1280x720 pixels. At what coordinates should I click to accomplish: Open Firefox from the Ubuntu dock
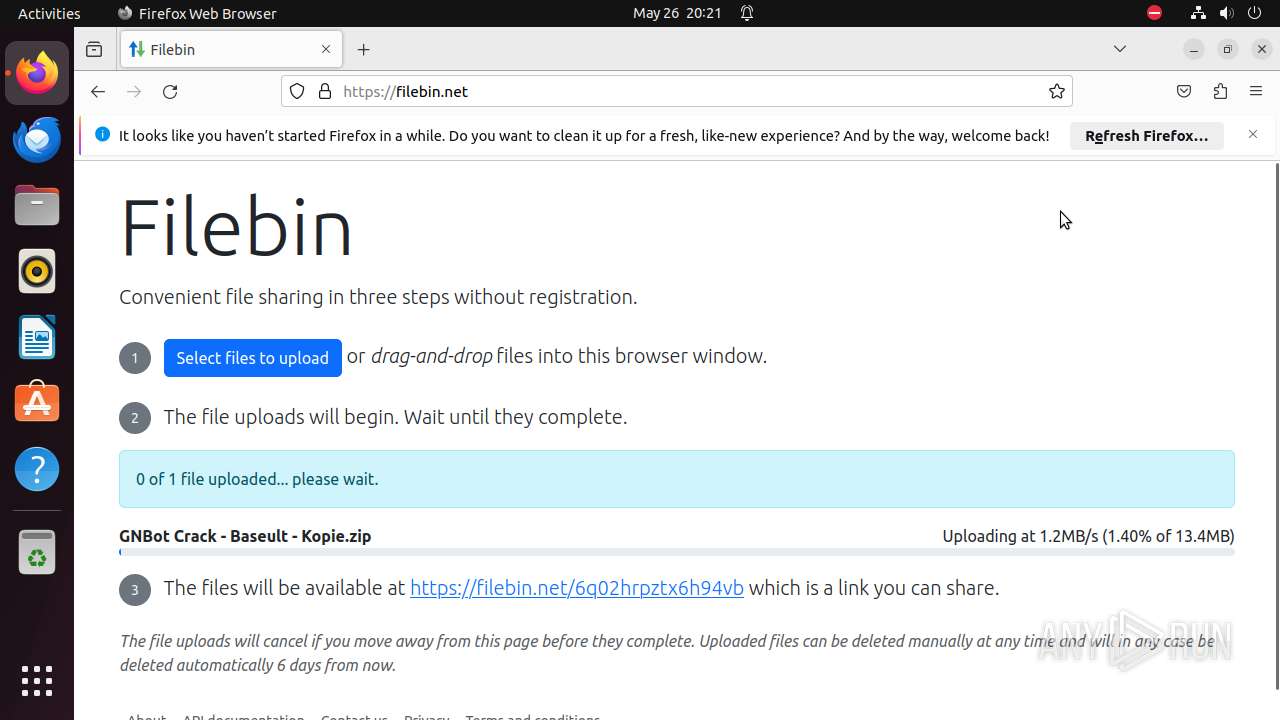pyautogui.click(x=37, y=73)
